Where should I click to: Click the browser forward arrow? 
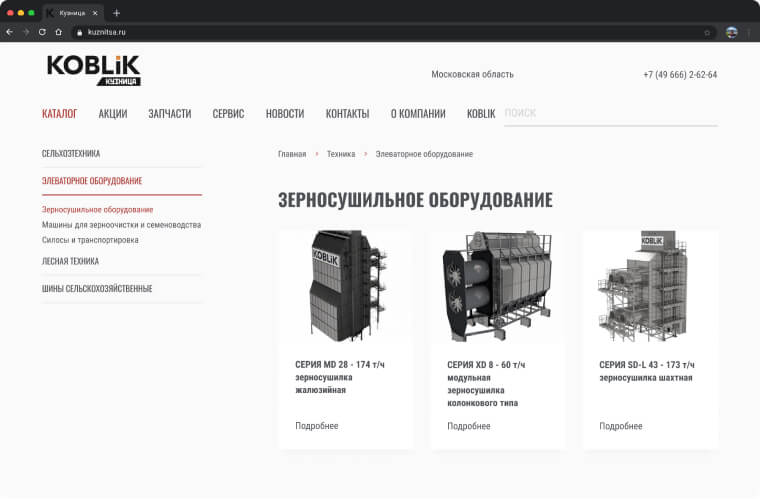click(x=26, y=32)
